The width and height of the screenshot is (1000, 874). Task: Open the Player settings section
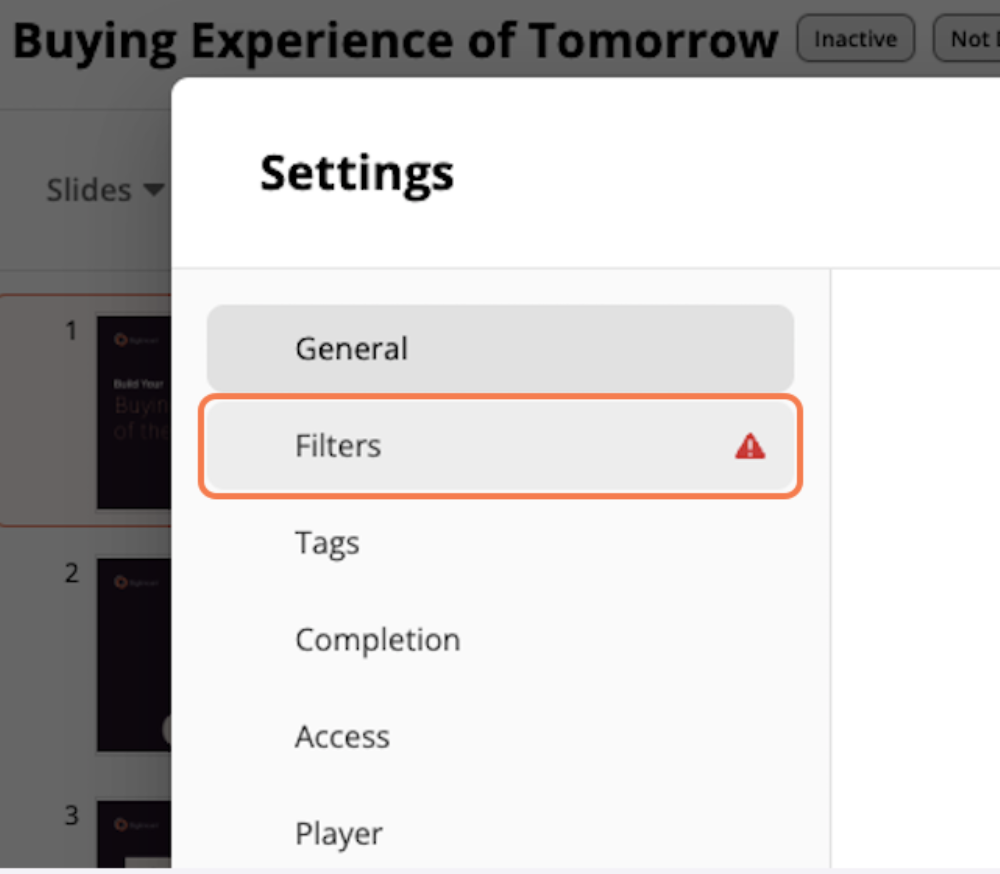pyautogui.click(x=500, y=833)
